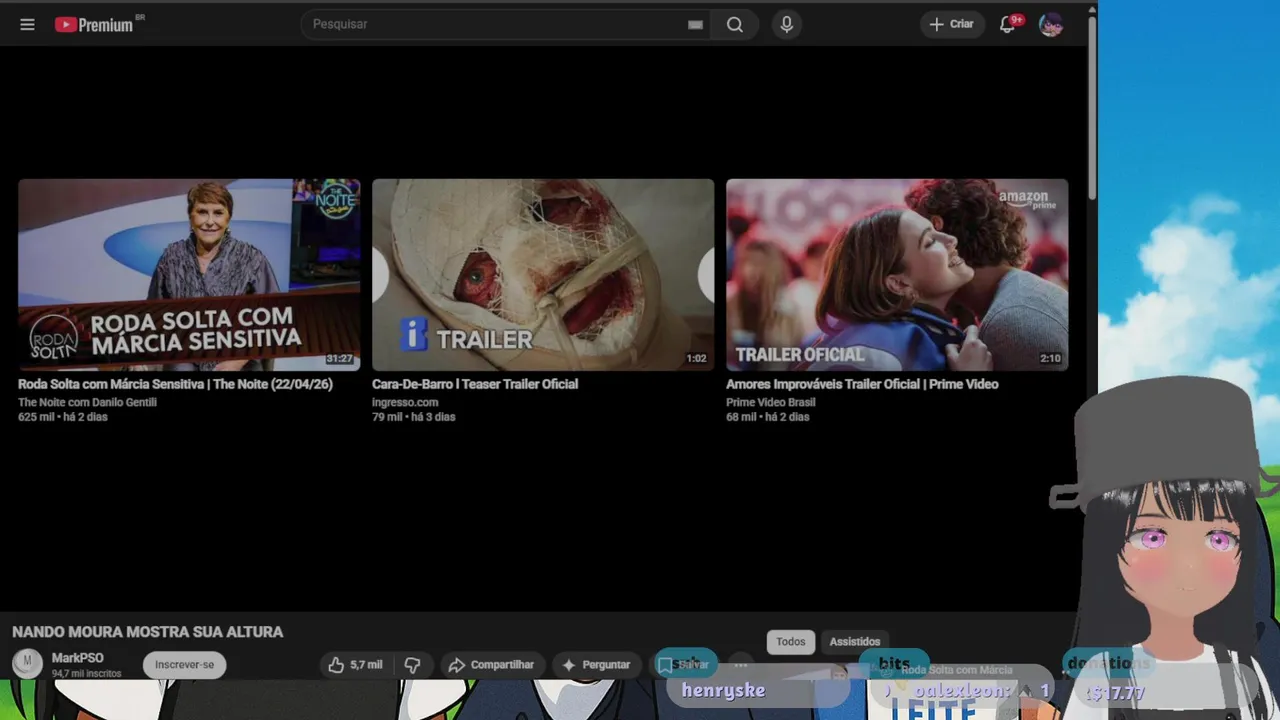The image size is (1280, 720).
Task: Open channel ingresso.com
Action: click(405, 402)
